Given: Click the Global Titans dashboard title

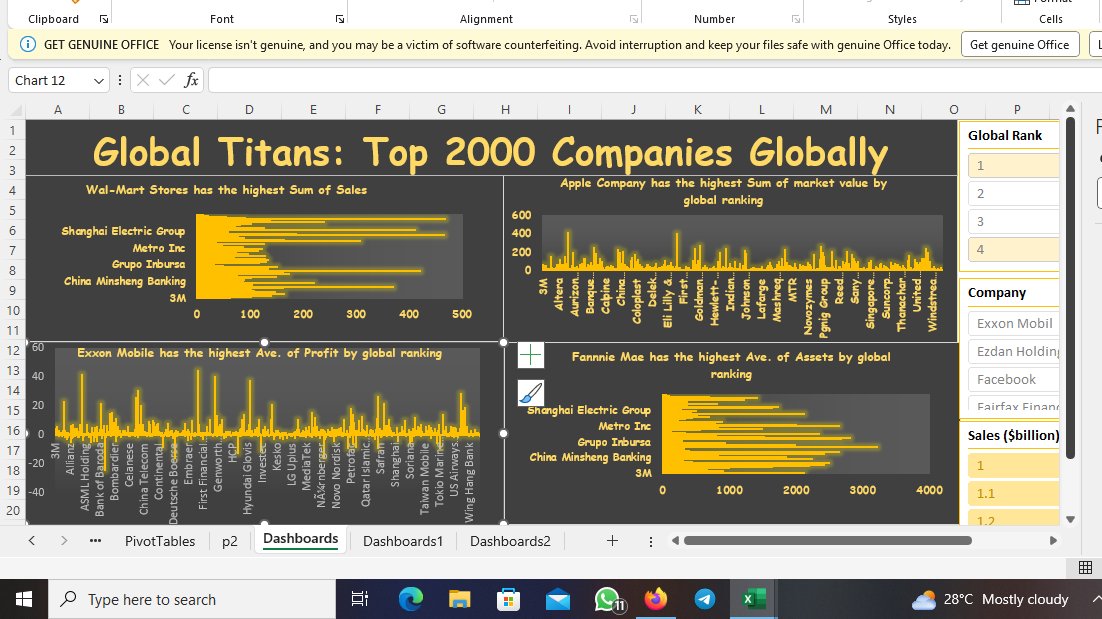Looking at the screenshot, I should click(x=491, y=152).
